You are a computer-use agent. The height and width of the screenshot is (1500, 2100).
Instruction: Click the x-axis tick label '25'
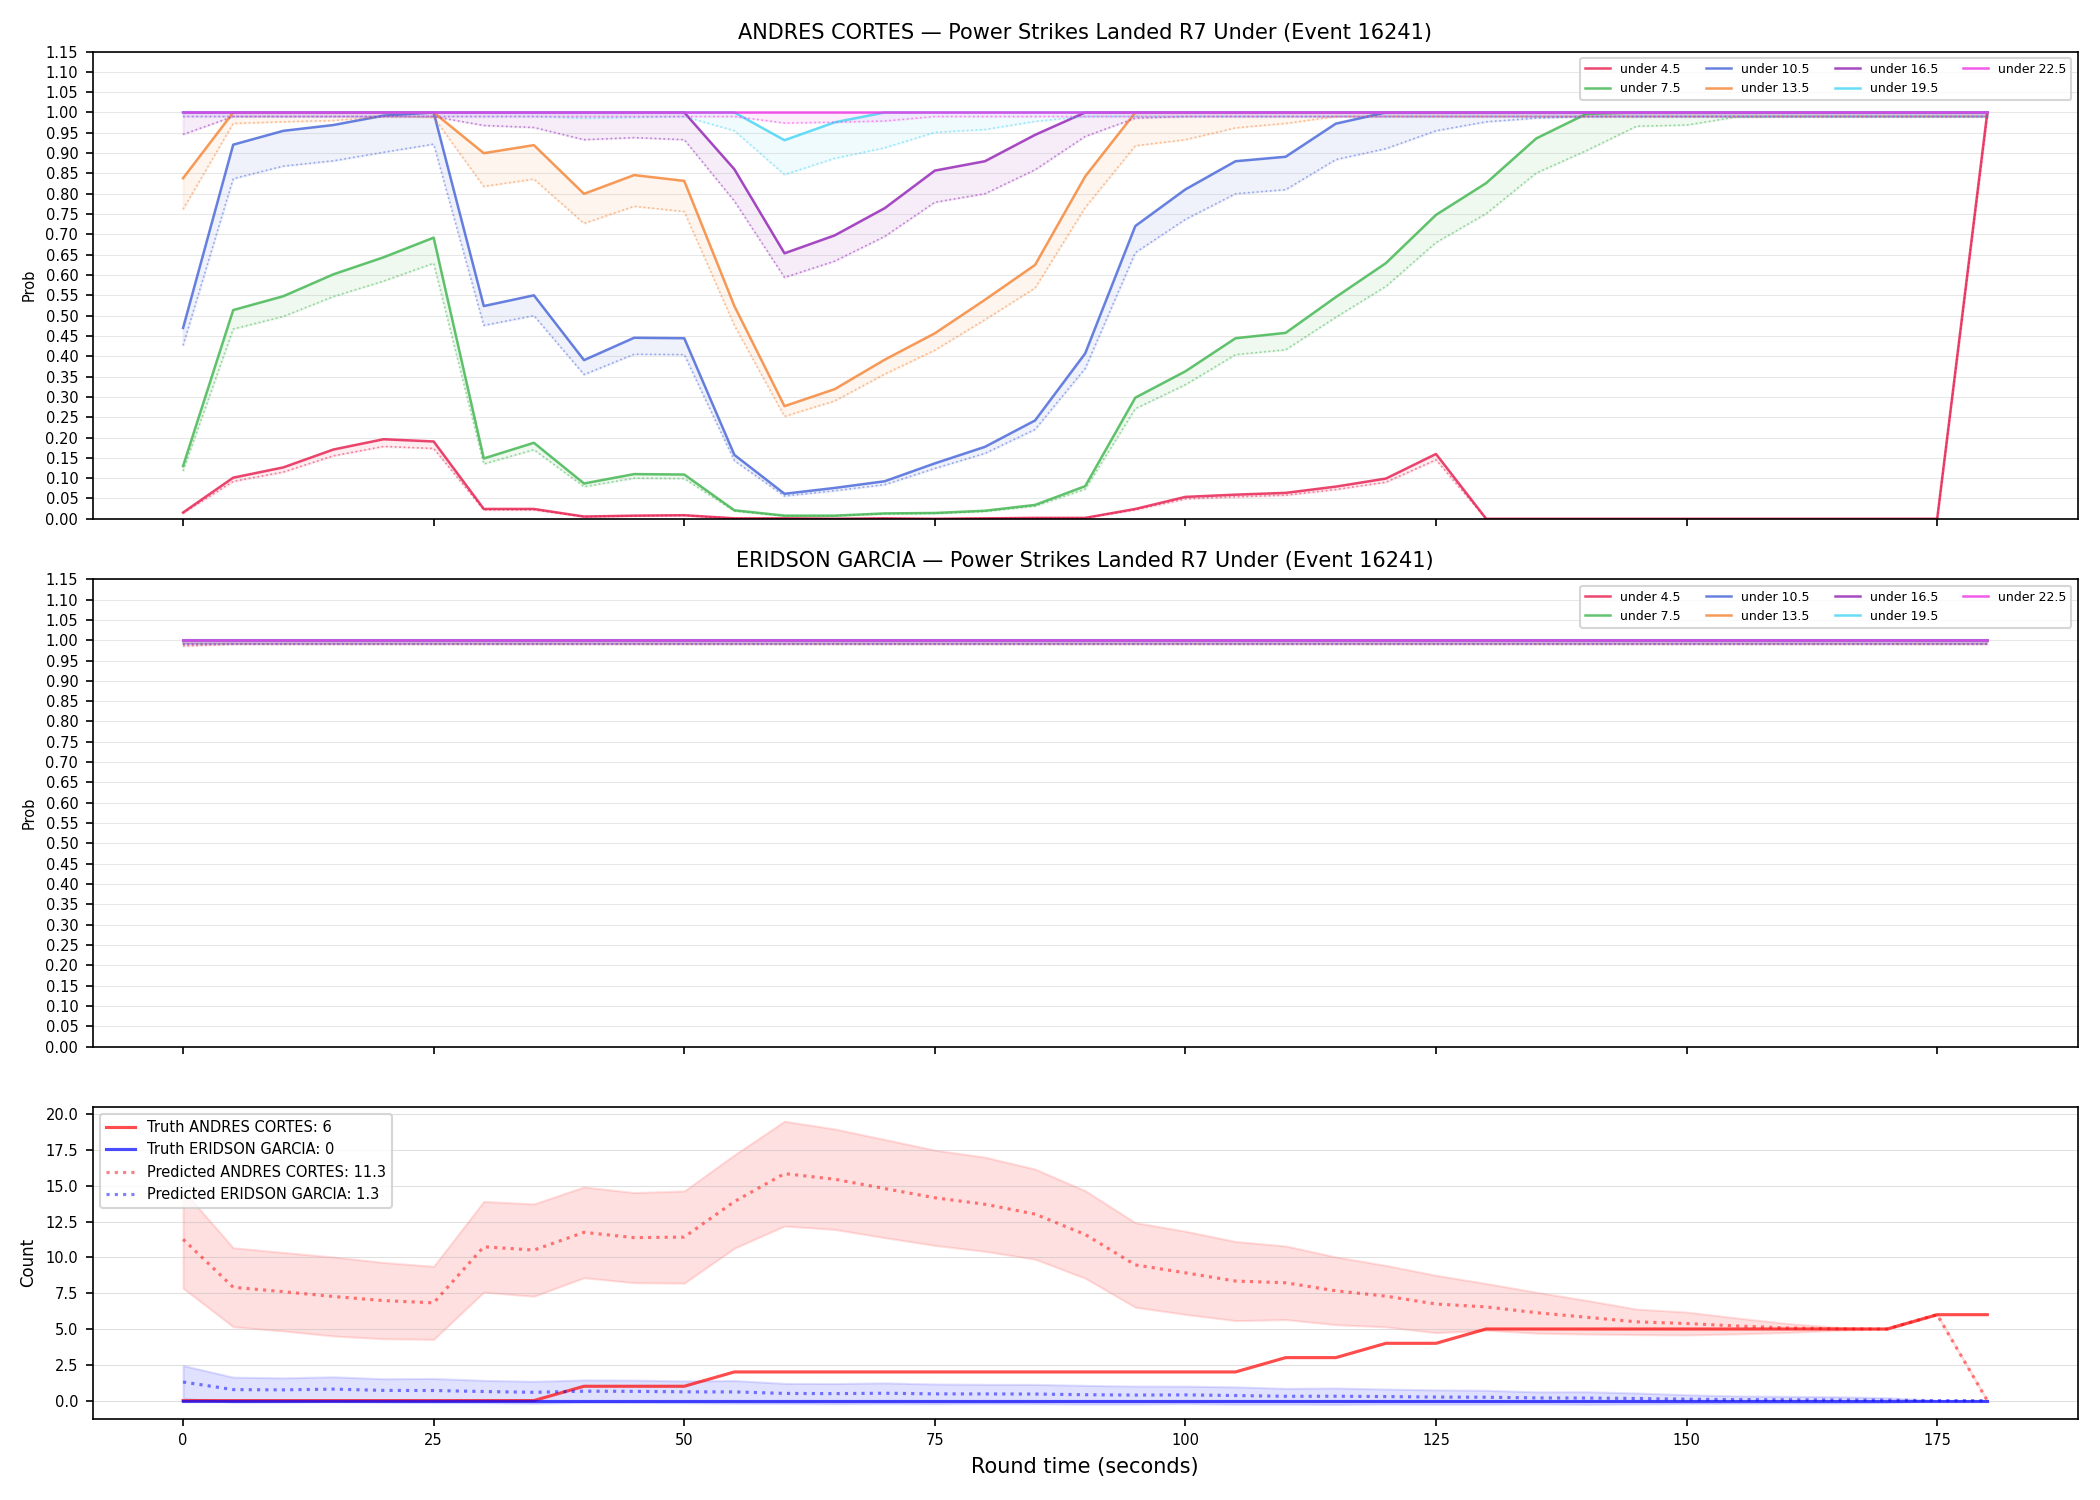coord(433,1440)
